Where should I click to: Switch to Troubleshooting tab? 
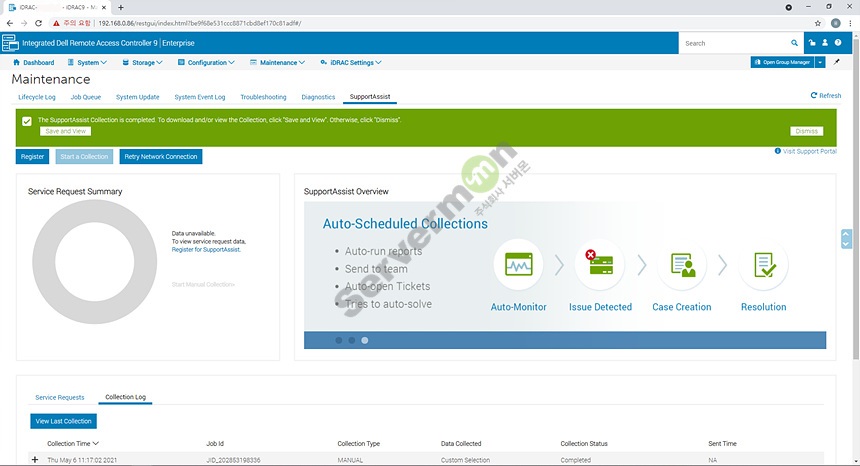click(x=263, y=97)
